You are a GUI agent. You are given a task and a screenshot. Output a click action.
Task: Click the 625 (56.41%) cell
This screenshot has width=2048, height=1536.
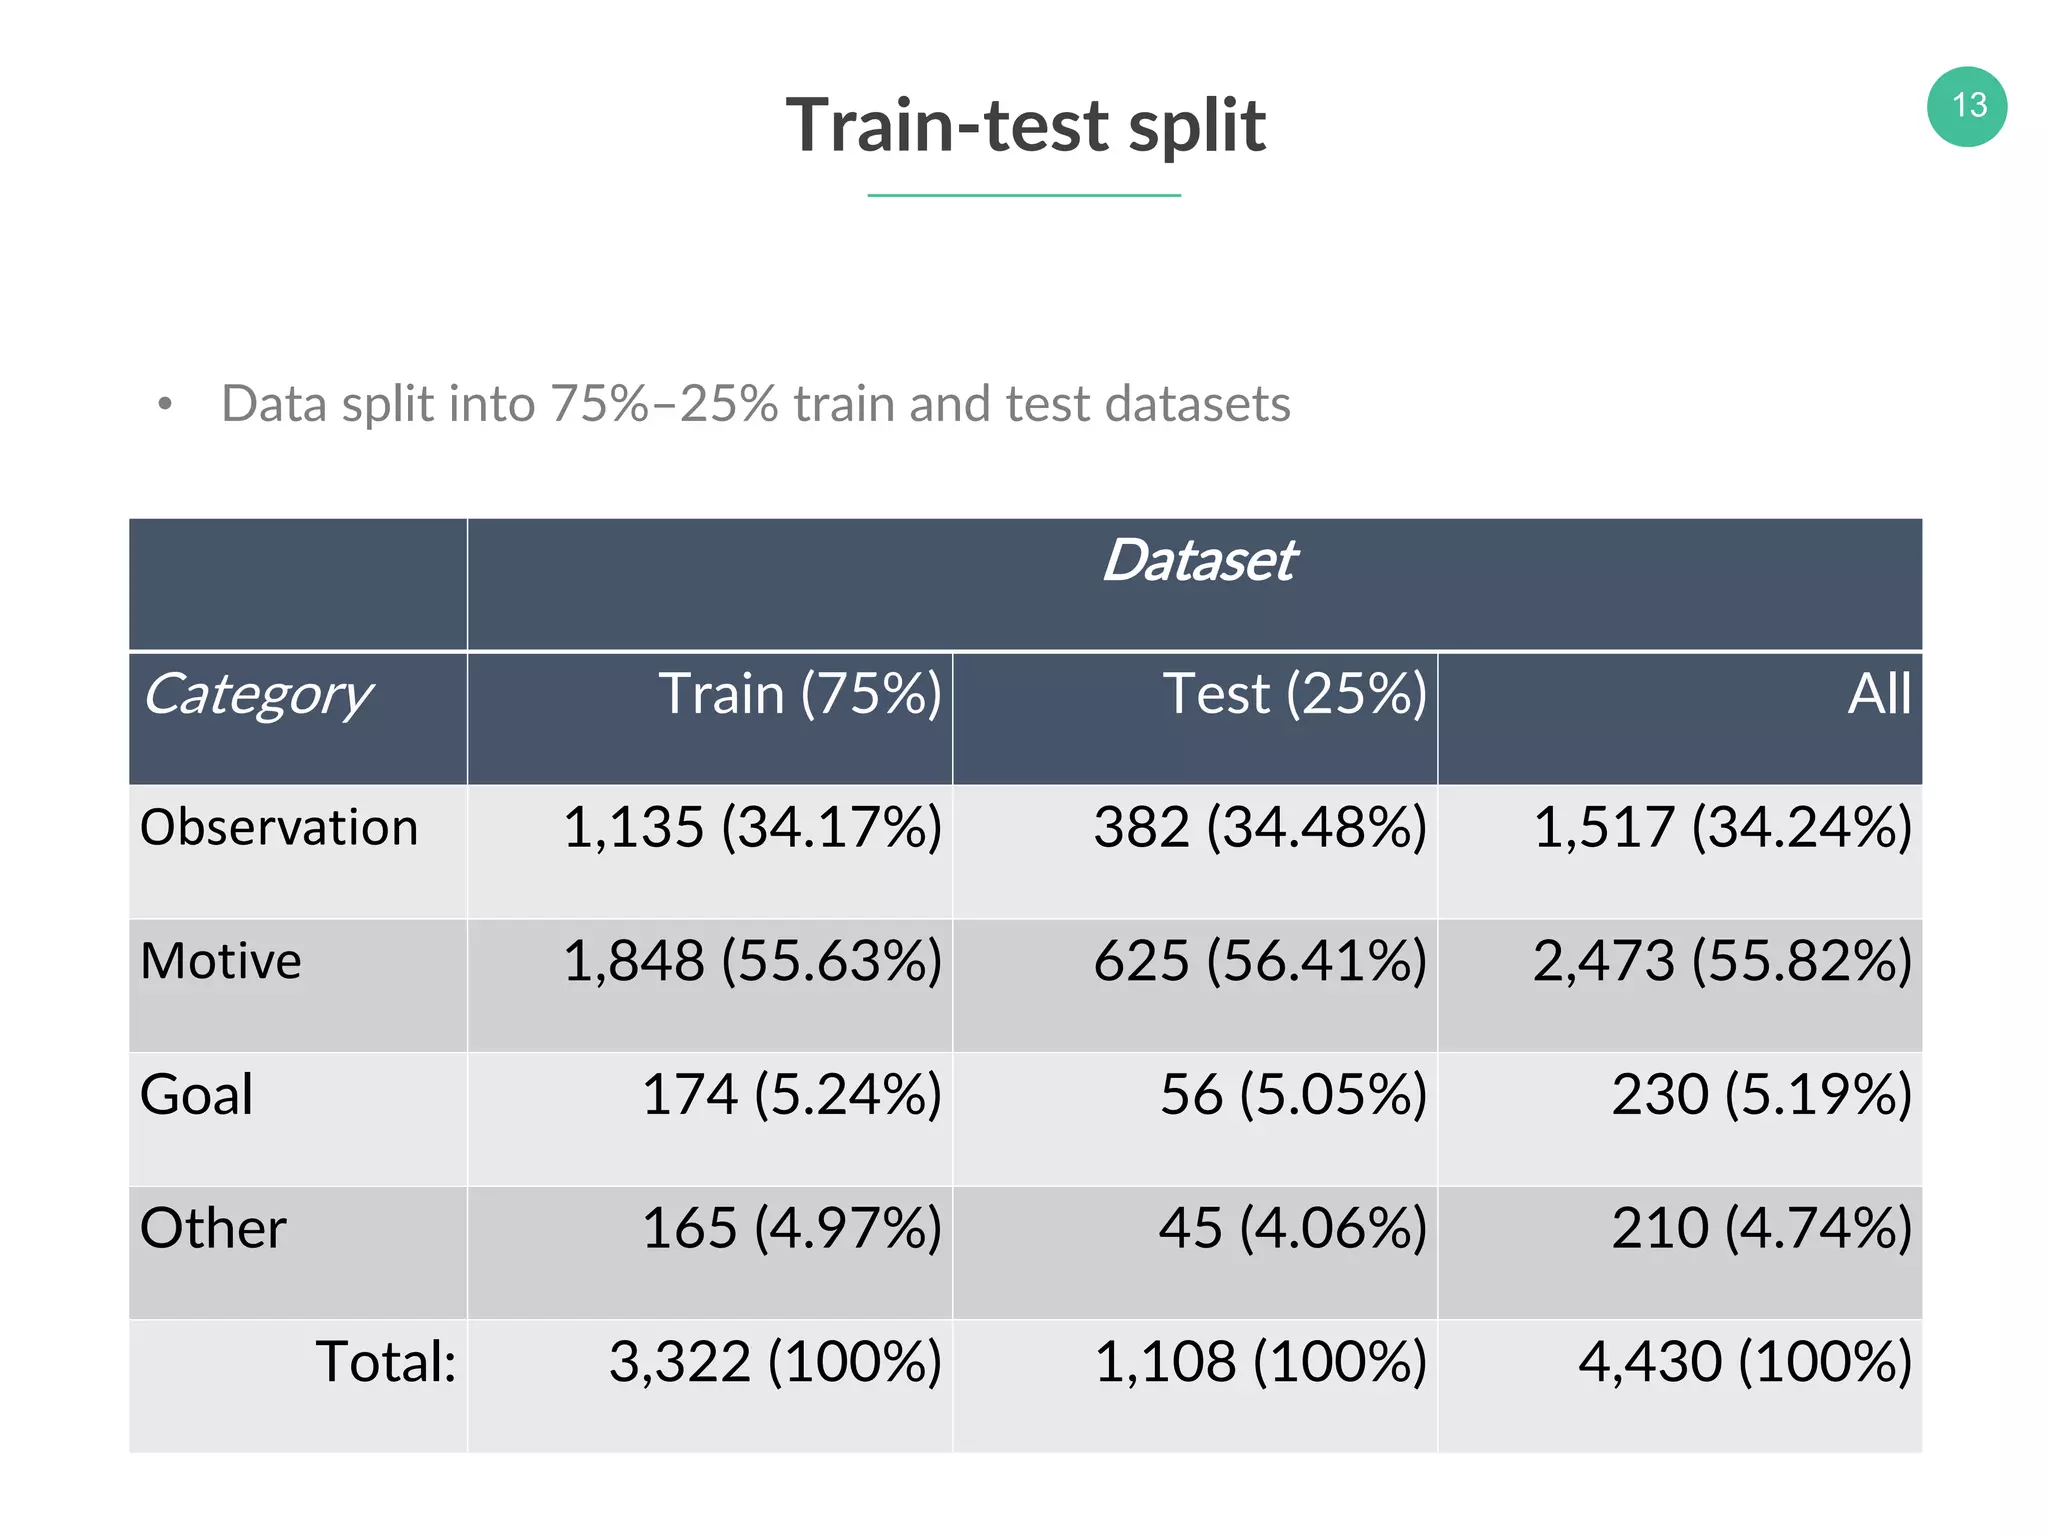coord(1259,962)
